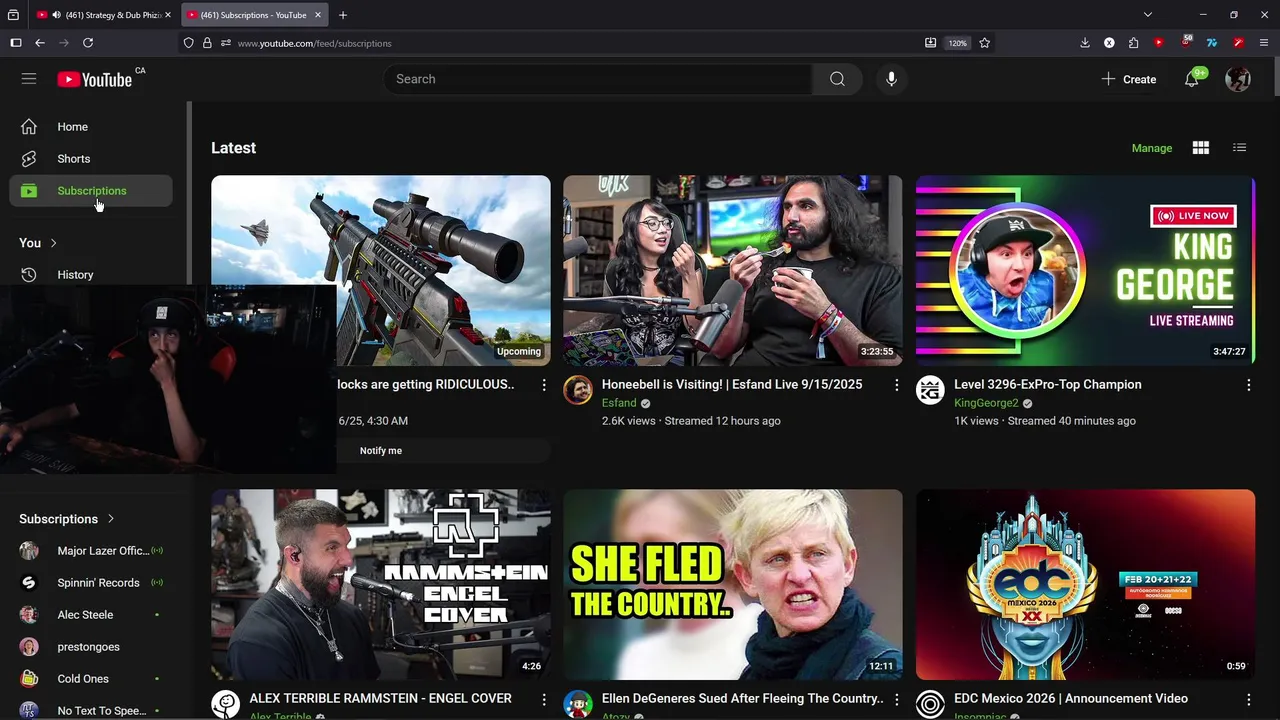The width and height of the screenshot is (1280, 720).
Task: Open Alec Steele subscription channel
Action: 91,615
